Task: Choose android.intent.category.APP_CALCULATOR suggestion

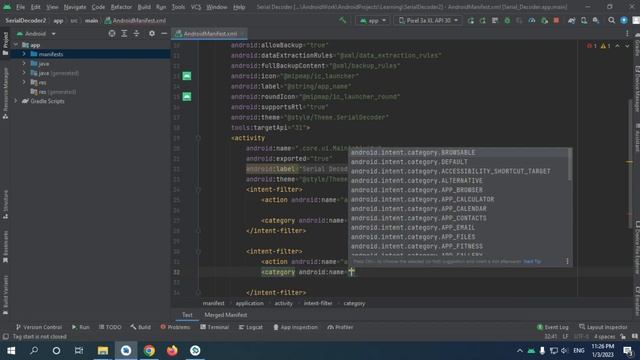Action: click(422, 200)
